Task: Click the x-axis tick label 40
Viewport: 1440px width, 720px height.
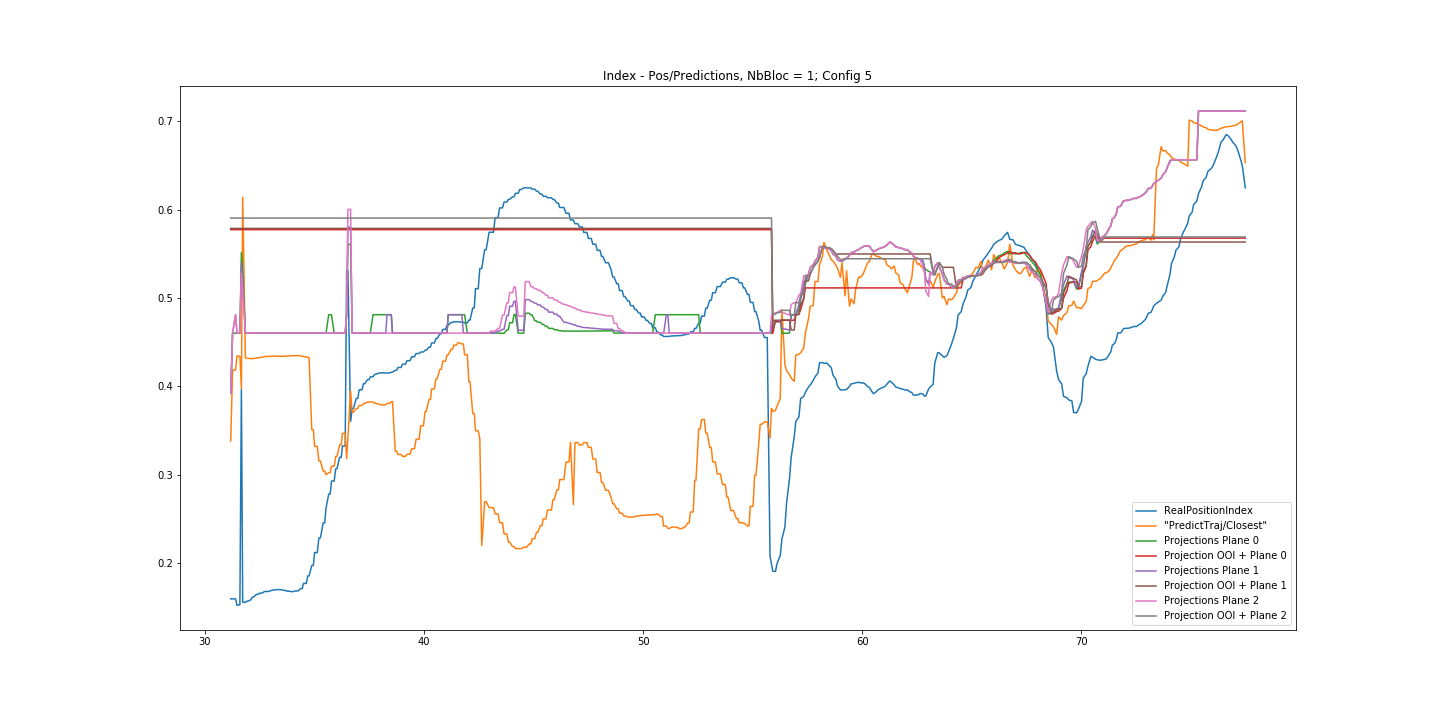Action: point(424,641)
